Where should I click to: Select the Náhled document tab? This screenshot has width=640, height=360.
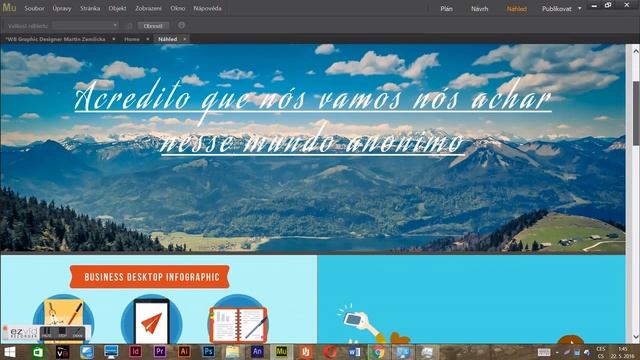[x=167, y=39]
